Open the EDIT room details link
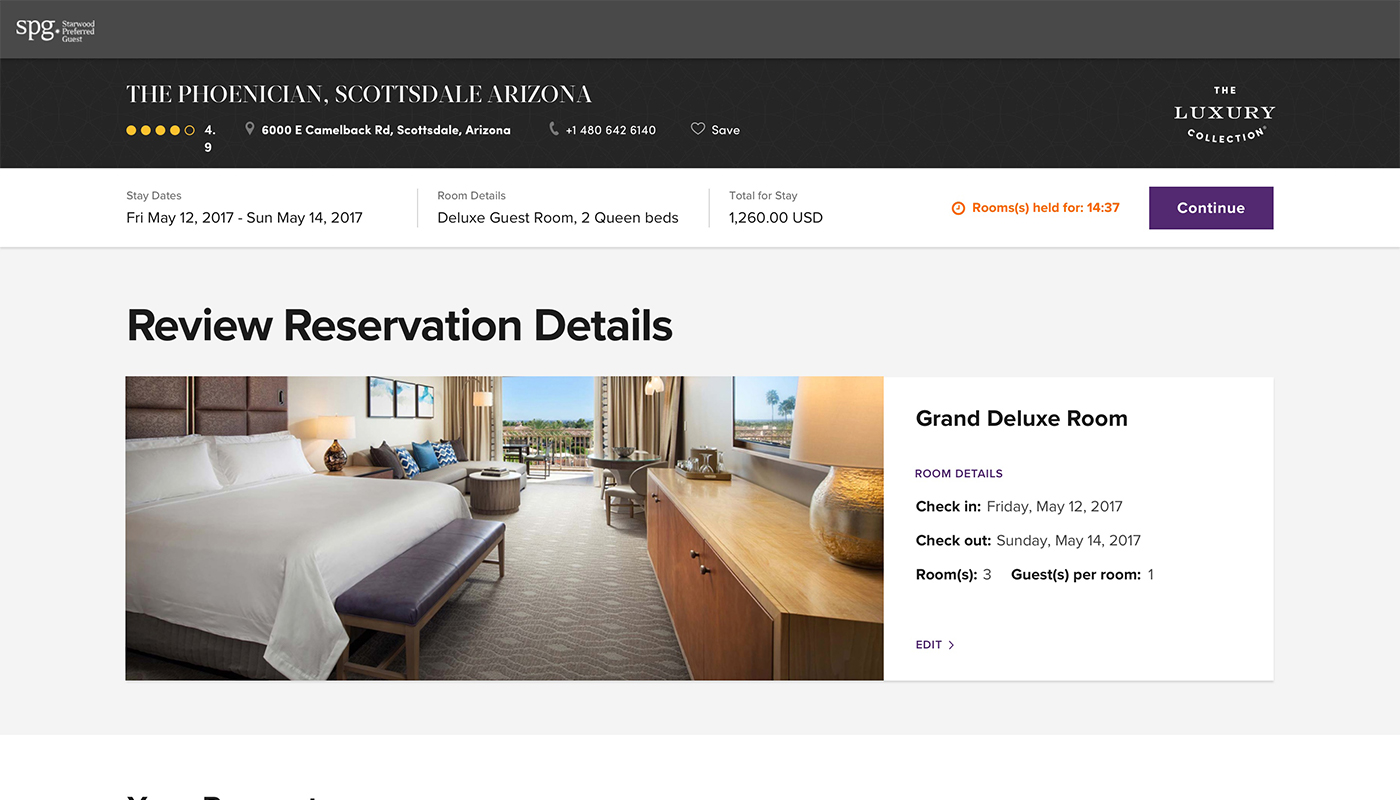Viewport: 1400px width, 800px height. (935, 645)
